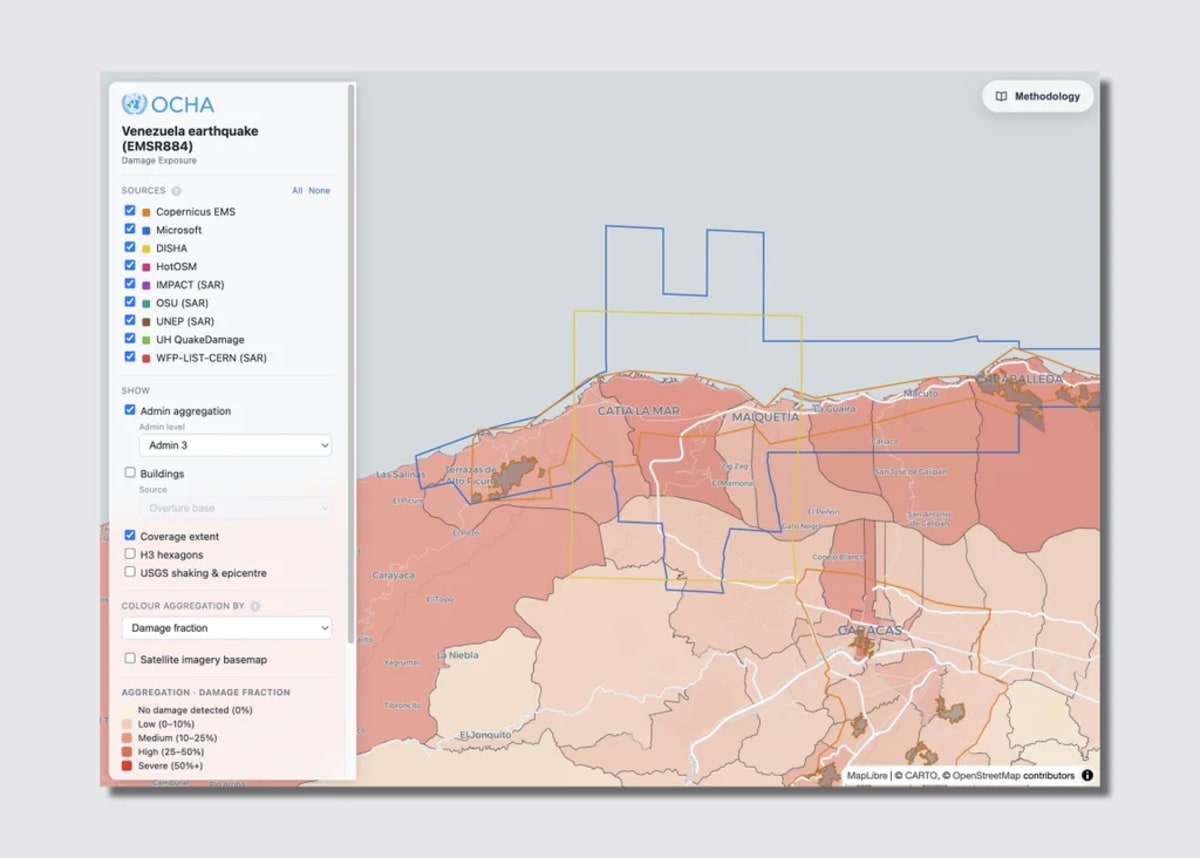The width and height of the screenshot is (1200, 858).
Task: Select All sources link
Action: (297, 191)
